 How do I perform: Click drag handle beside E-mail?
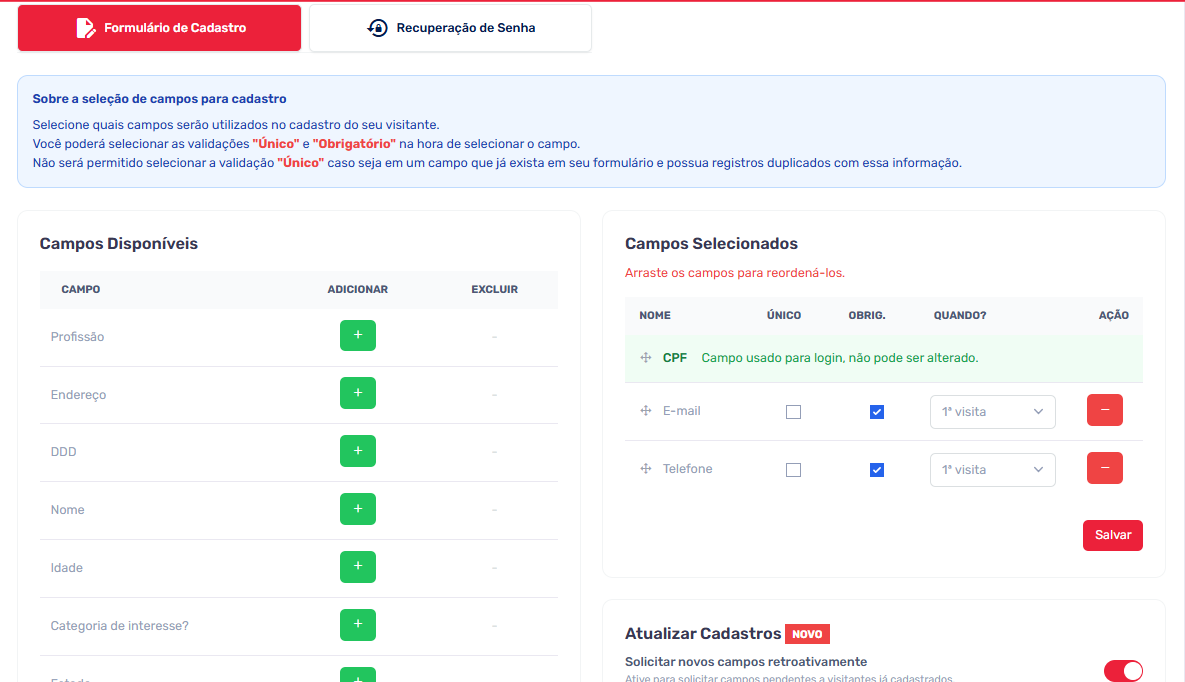pos(646,411)
